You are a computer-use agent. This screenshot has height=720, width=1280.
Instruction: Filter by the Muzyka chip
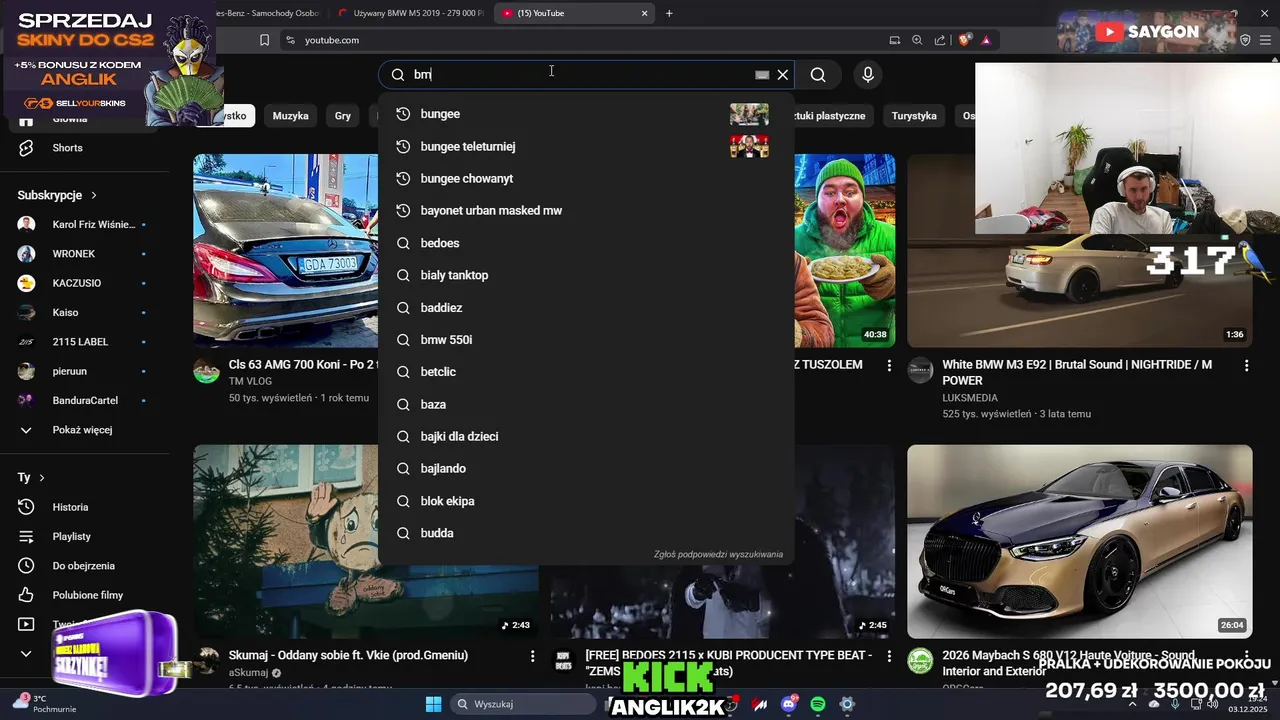pos(290,116)
